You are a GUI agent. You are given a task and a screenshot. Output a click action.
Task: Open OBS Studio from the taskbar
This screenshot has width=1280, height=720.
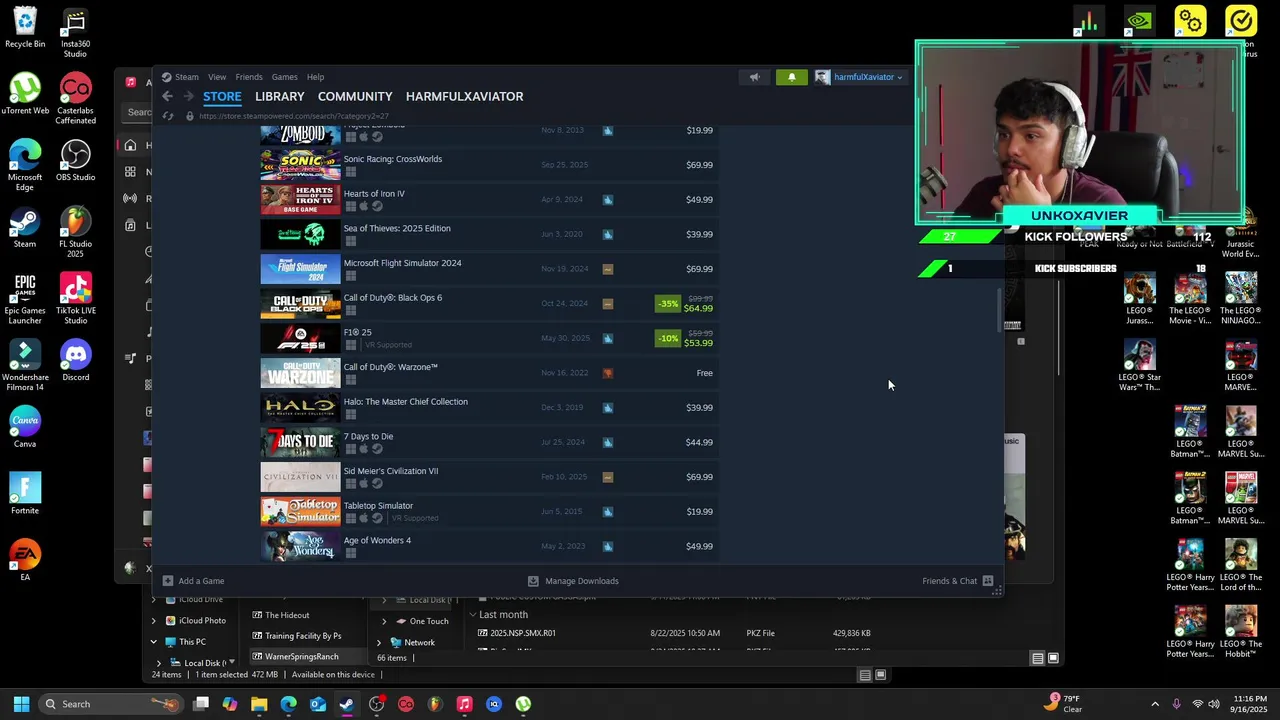pos(376,704)
